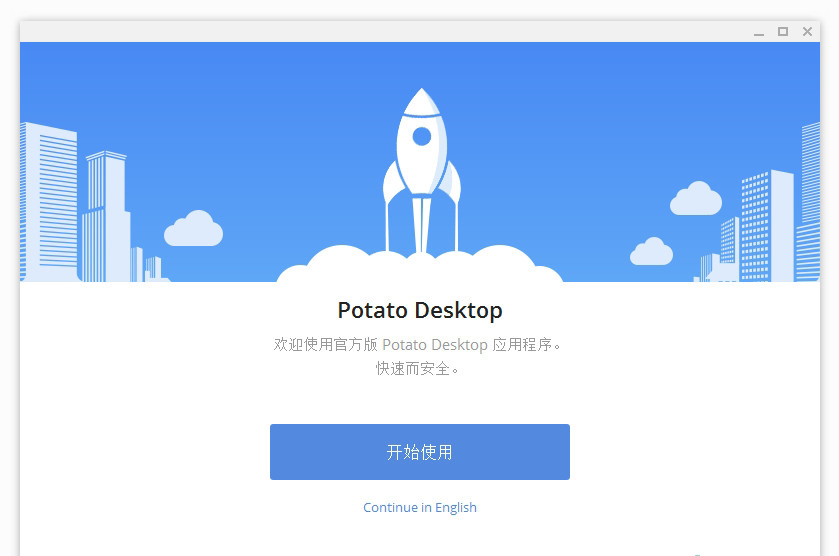Screen dimensions: 839x556
Task: Click the tall striped skyscraper at far left
Action: [49, 202]
